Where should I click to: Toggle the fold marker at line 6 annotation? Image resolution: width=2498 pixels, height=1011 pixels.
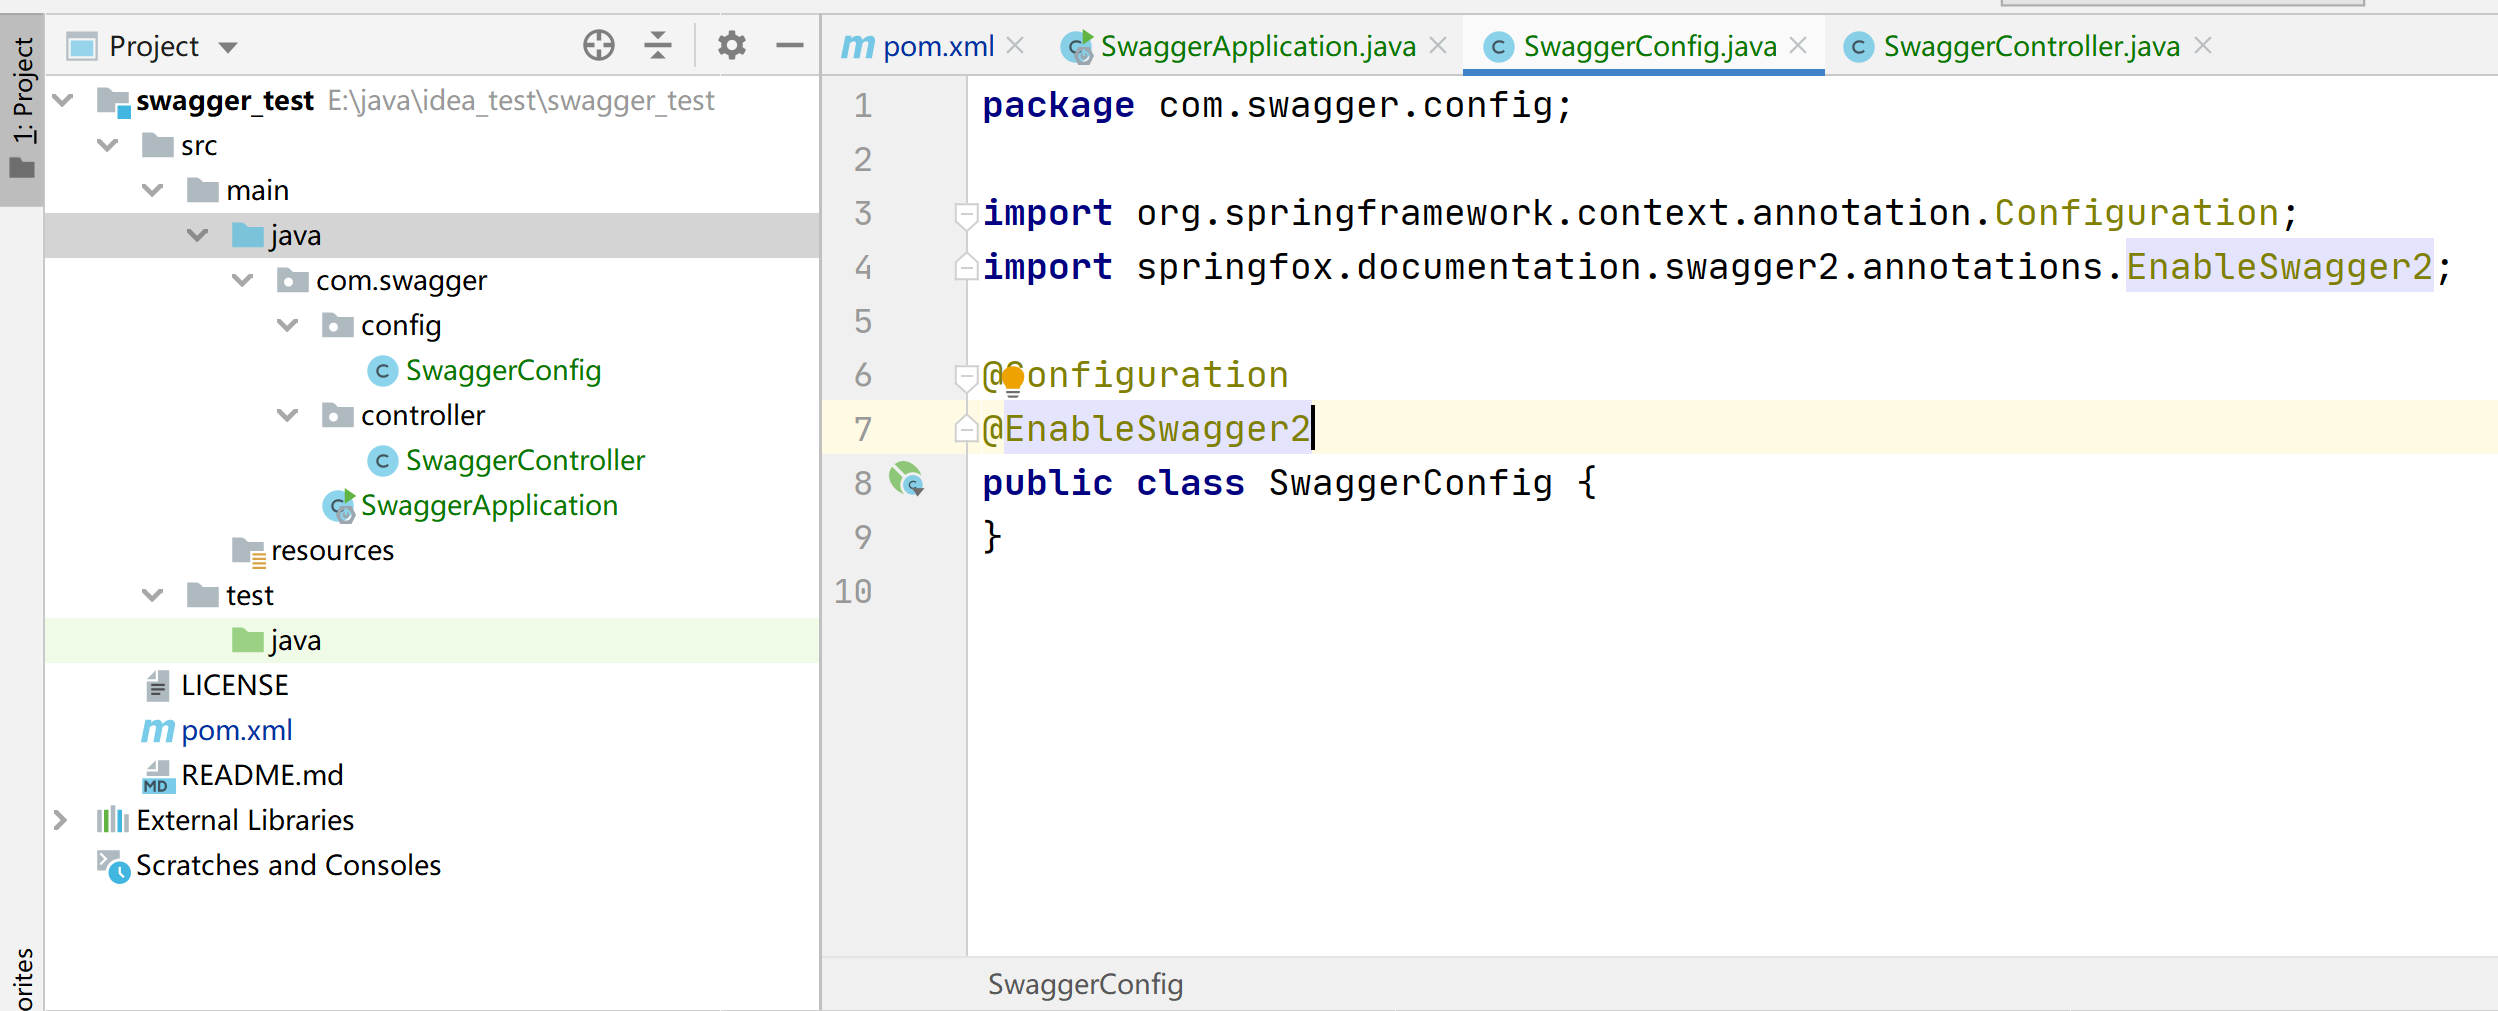[966, 377]
